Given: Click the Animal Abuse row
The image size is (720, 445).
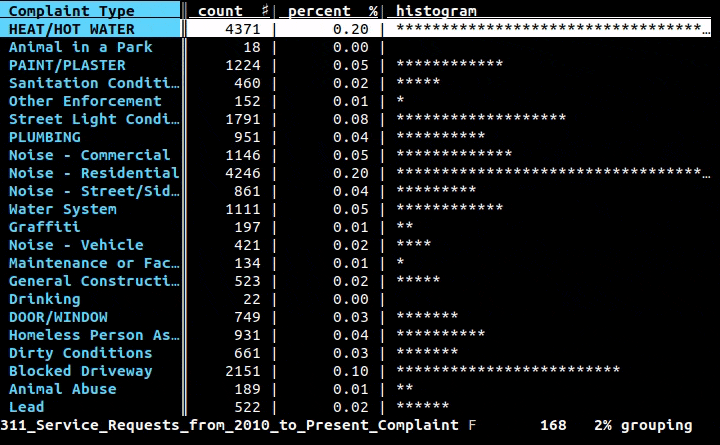Looking at the screenshot, I should click(355, 389).
